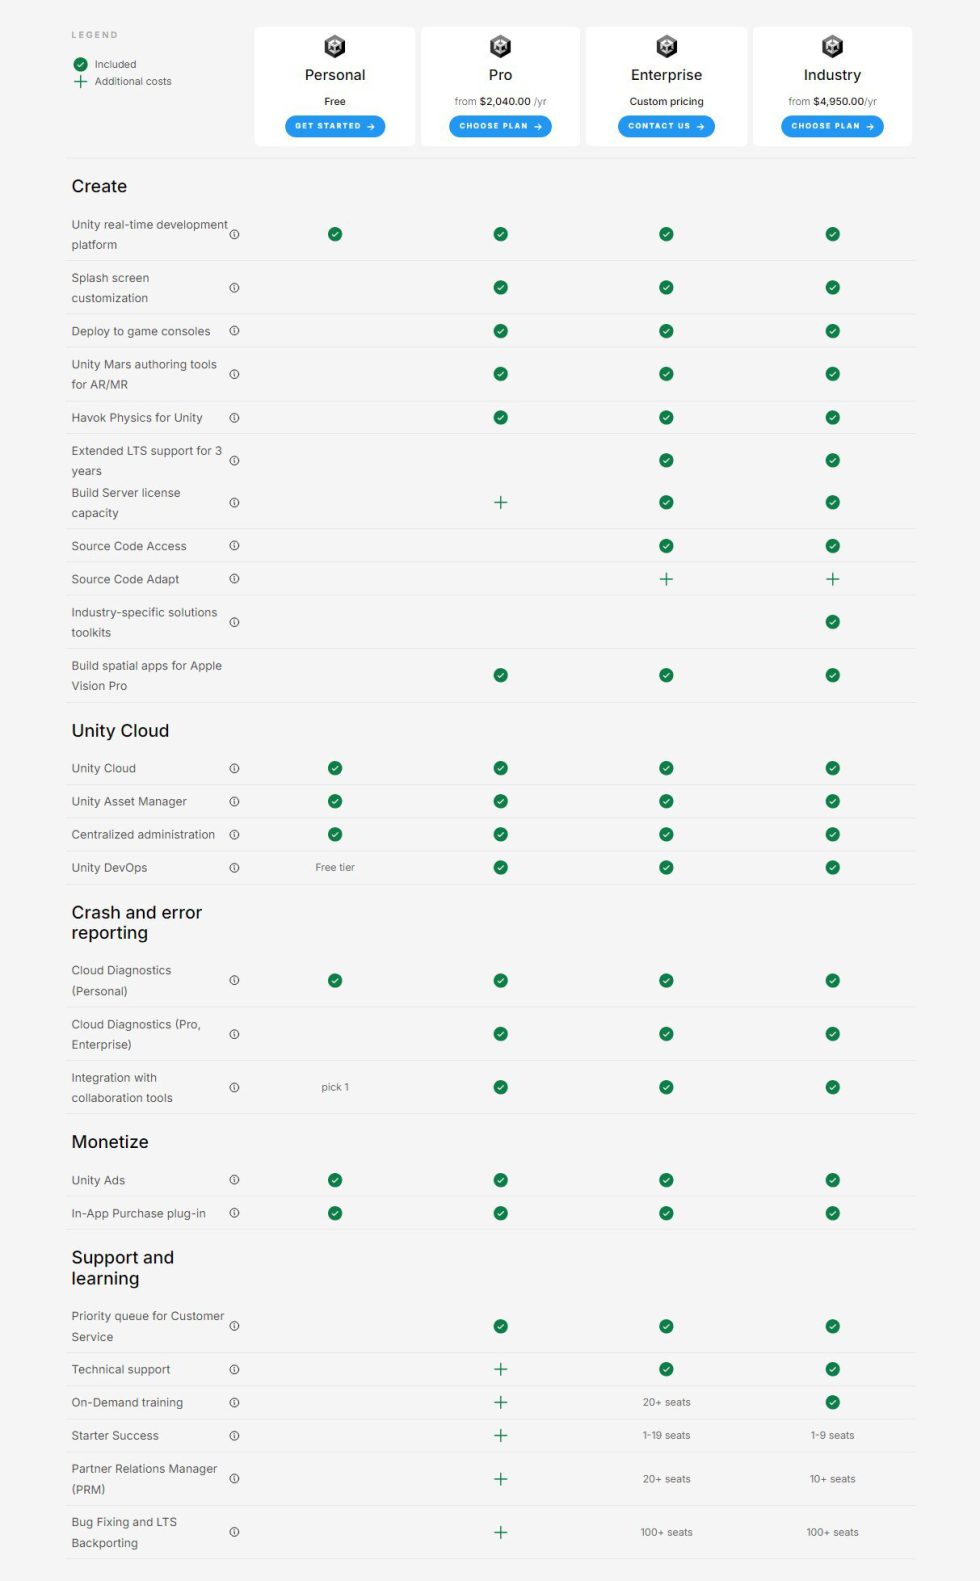Click the pick 1 label for collaboration tools integration
The image size is (980, 1581).
[x=335, y=1086]
